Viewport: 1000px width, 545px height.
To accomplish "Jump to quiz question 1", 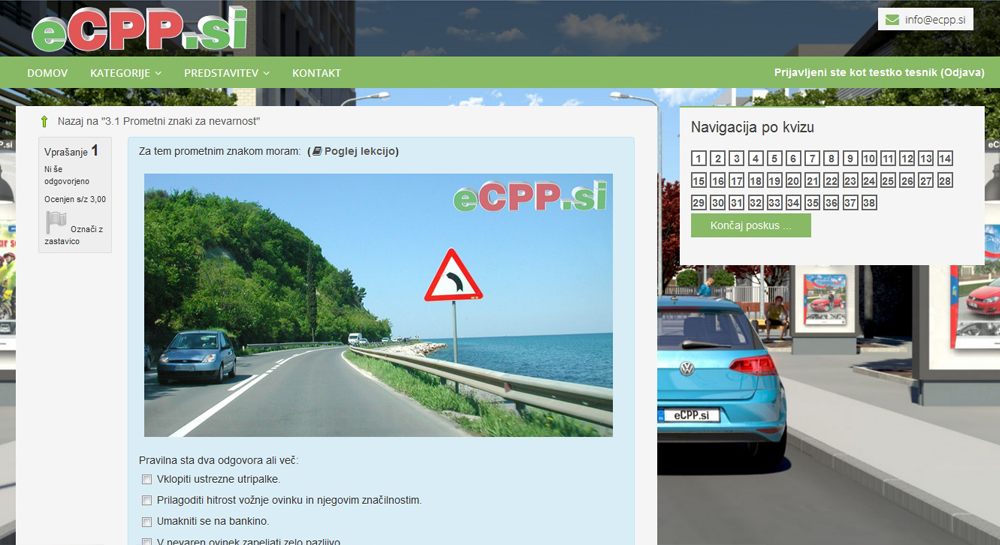I will (x=698, y=158).
